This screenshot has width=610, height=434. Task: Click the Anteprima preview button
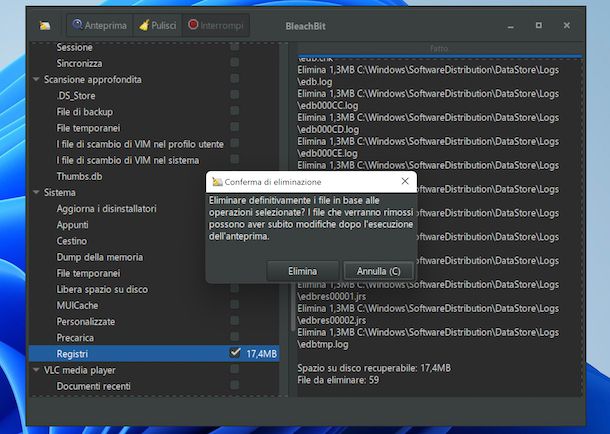(100, 26)
